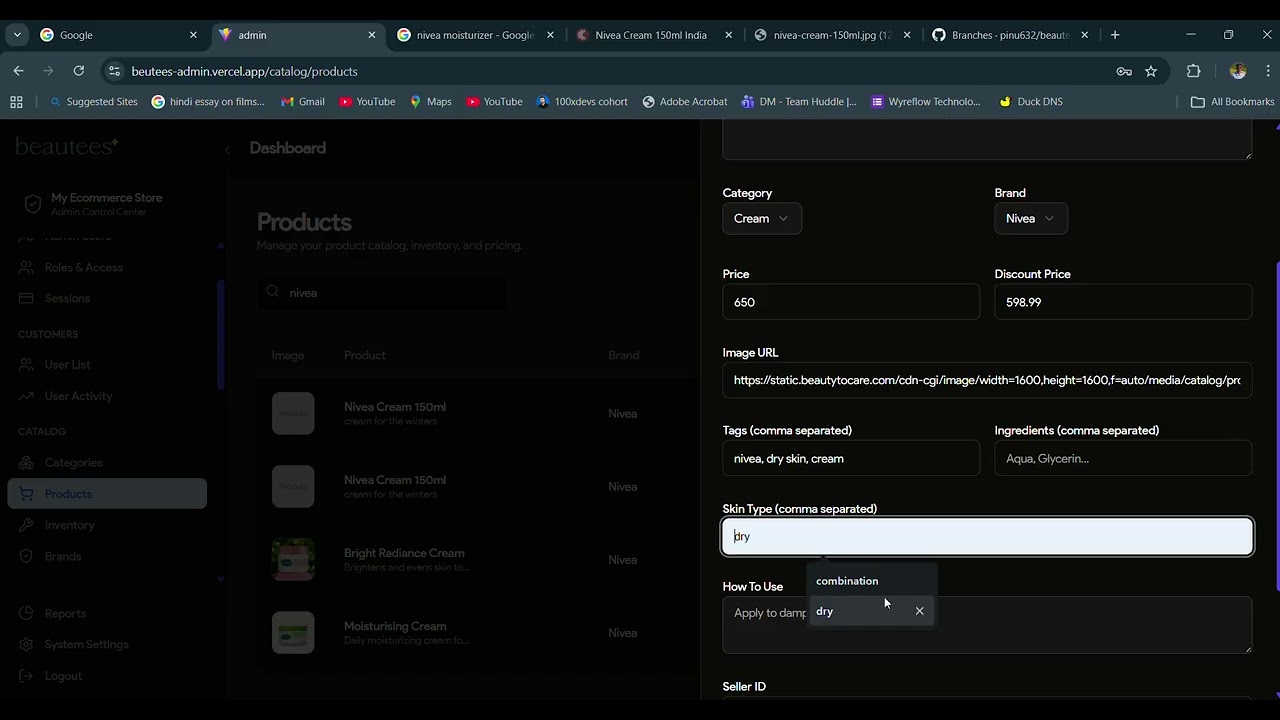
Task: Click the Moisturising Cream product thumbnail
Action: pos(293,633)
